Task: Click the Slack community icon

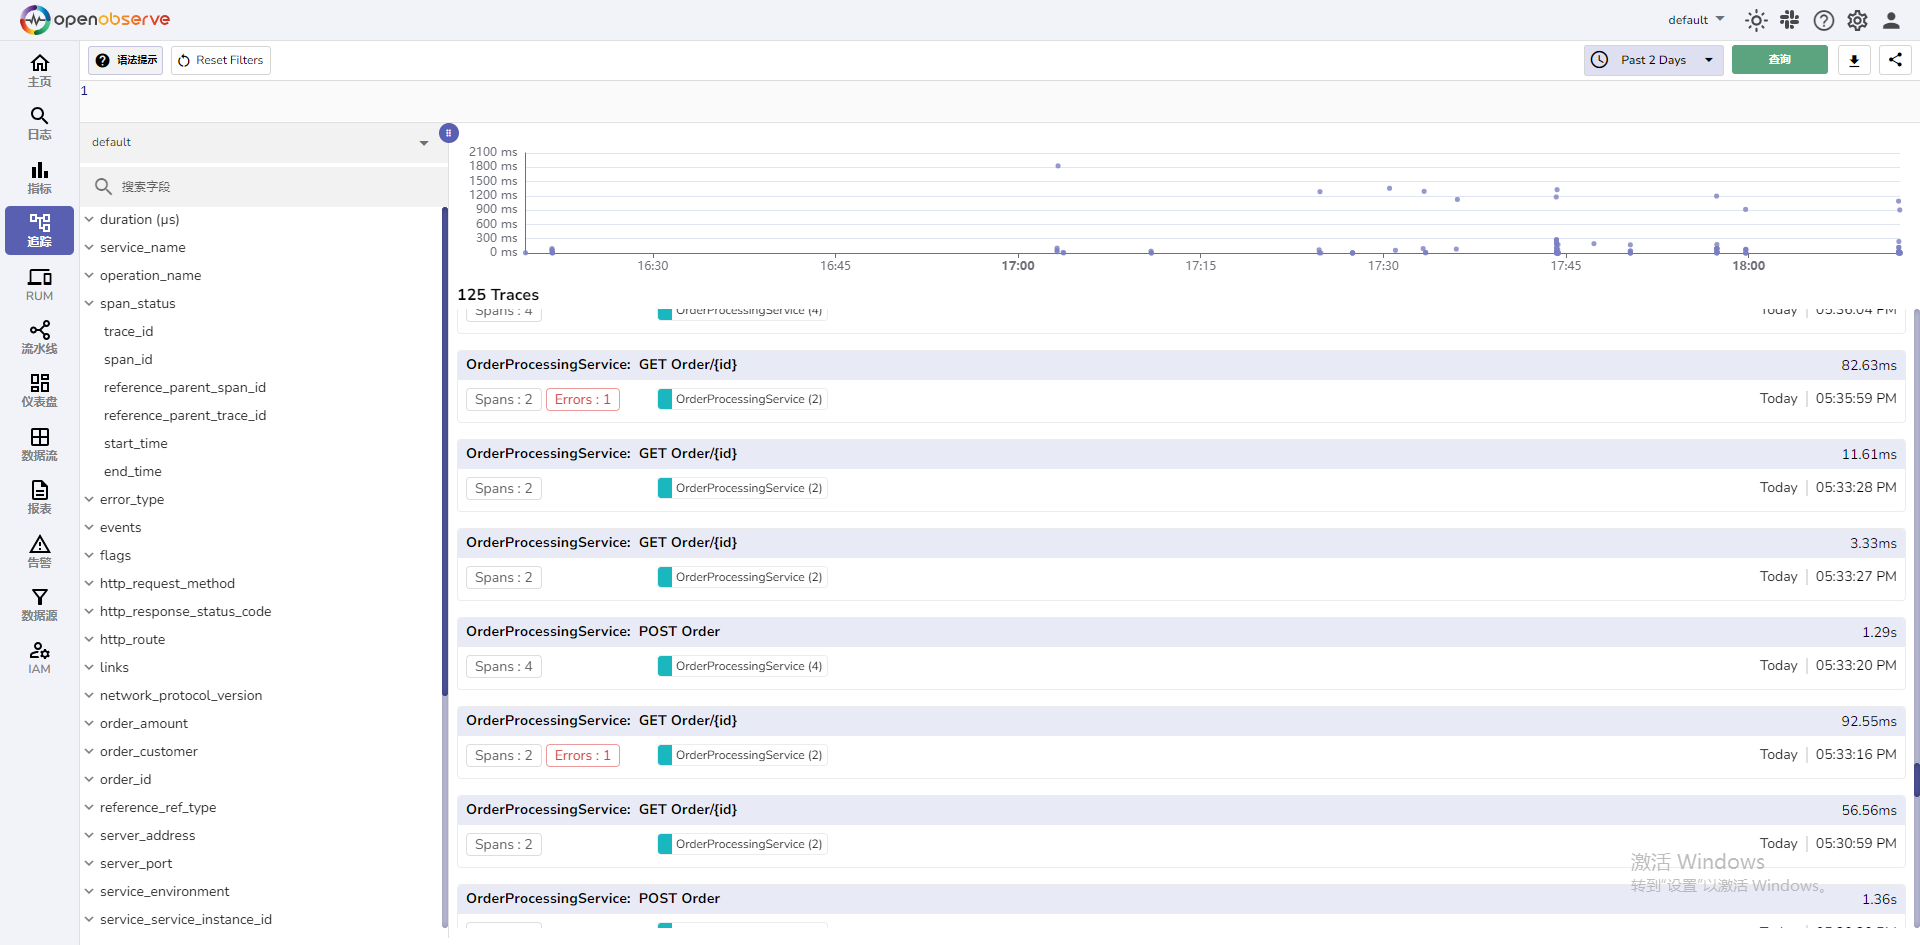Action: (x=1790, y=20)
